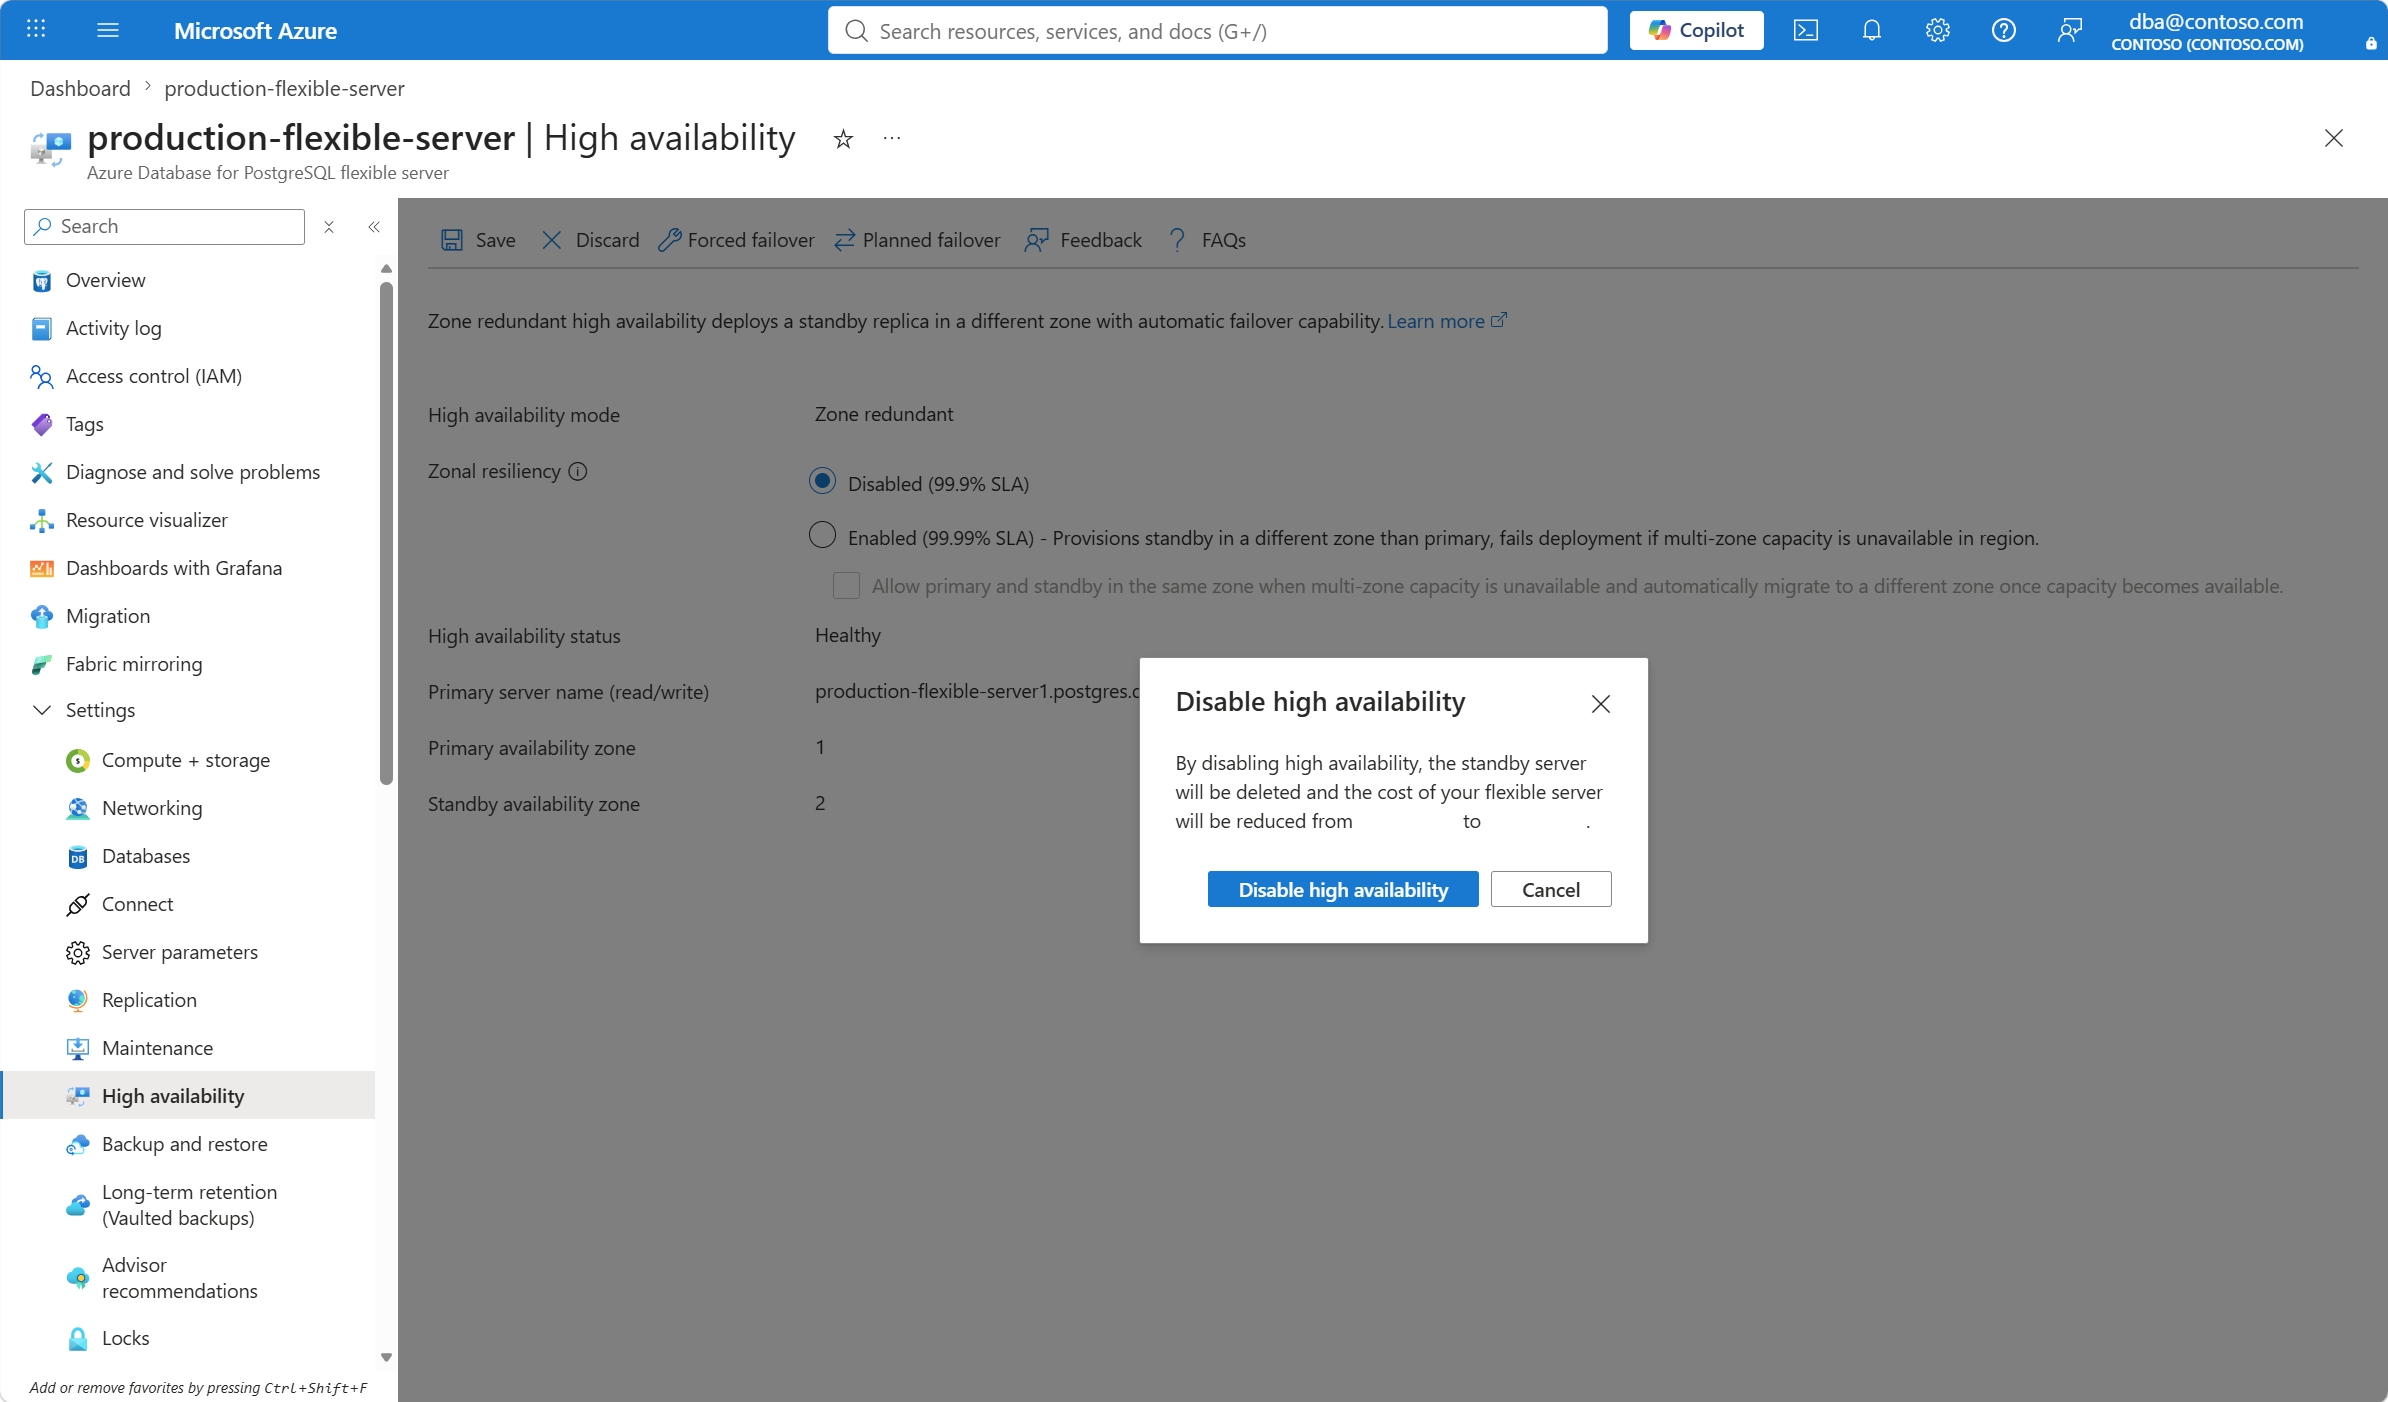Screen dimensions: 2388x1402
Task: Click the Save toolbar button
Action: (479, 240)
